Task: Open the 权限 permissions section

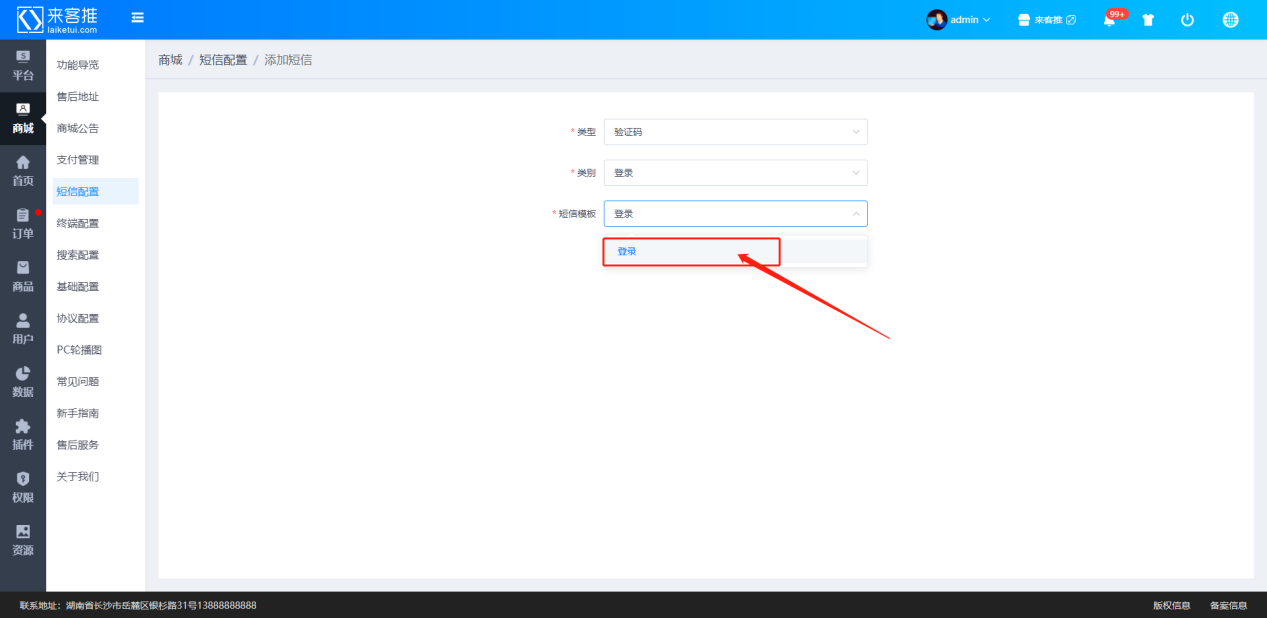Action: (23, 488)
